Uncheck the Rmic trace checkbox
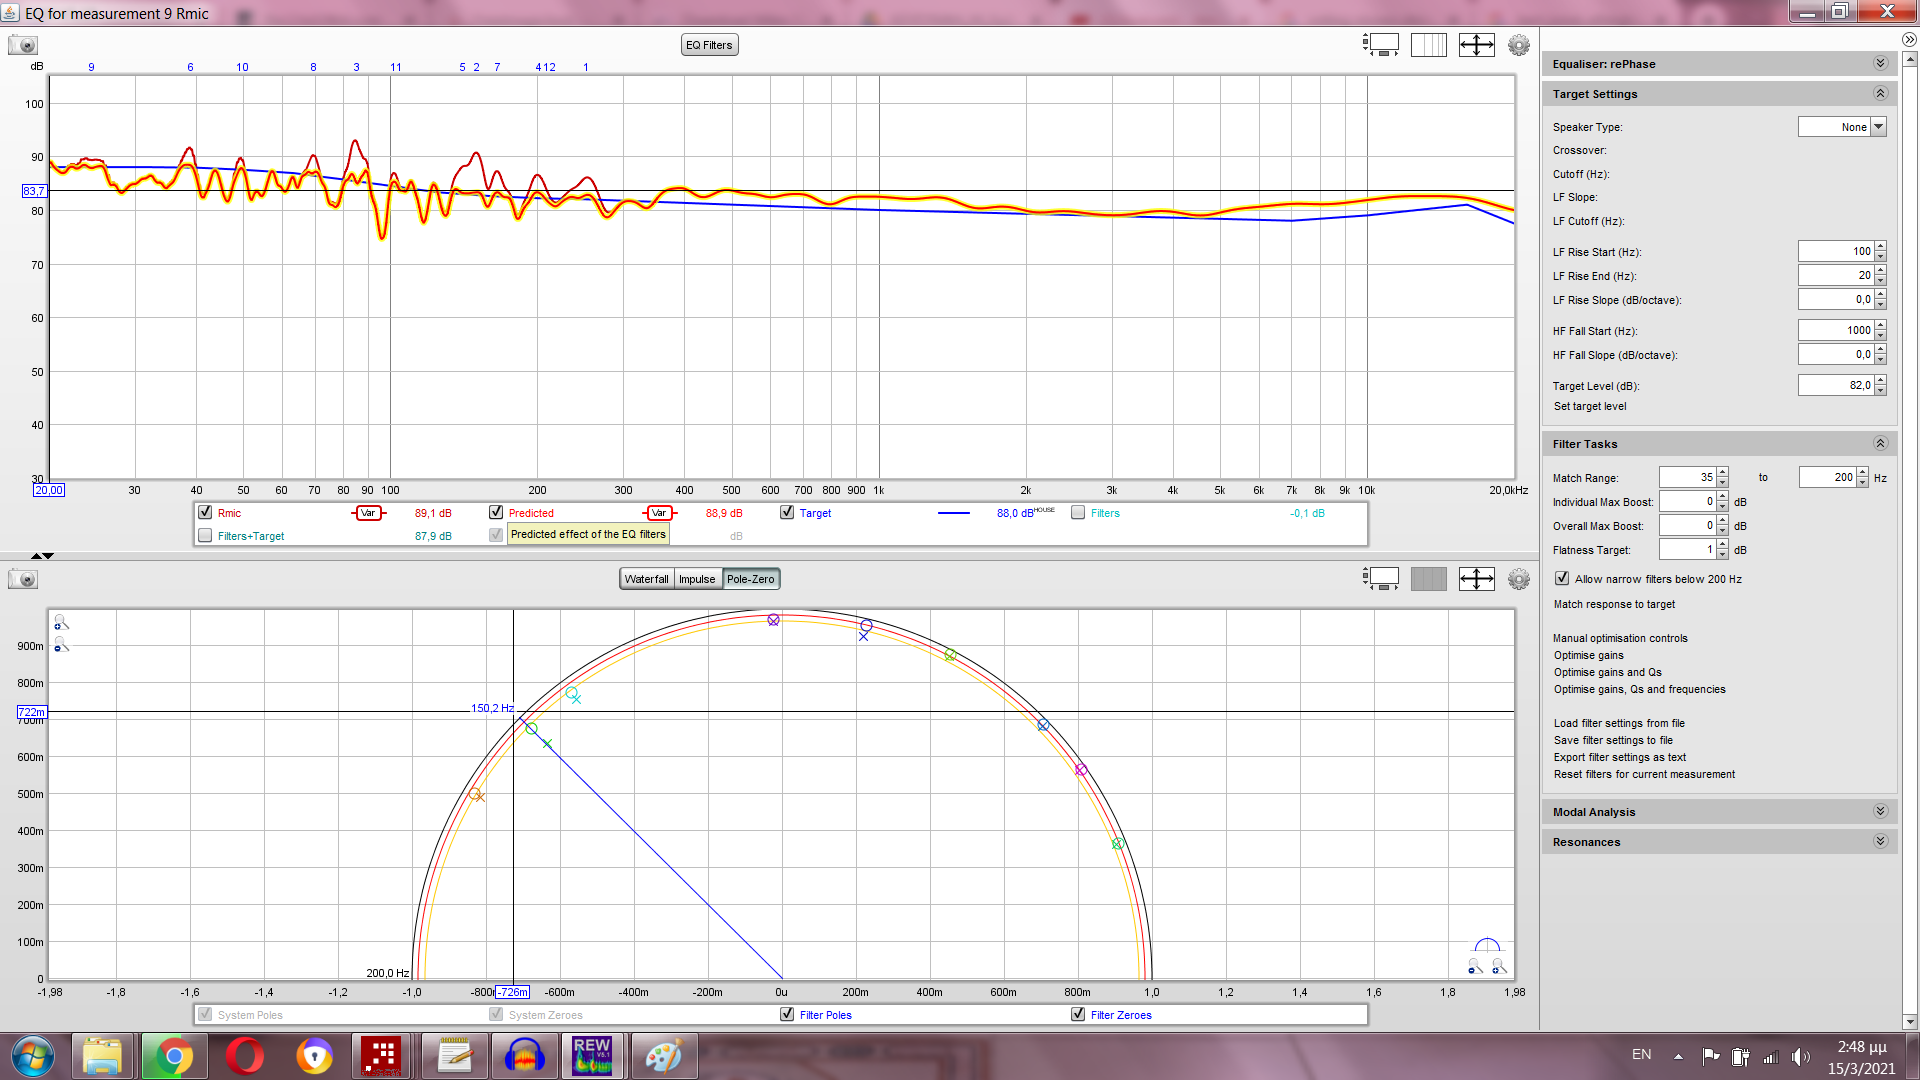The width and height of the screenshot is (1920, 1080). pyautogui.click(x=205, y=512)
